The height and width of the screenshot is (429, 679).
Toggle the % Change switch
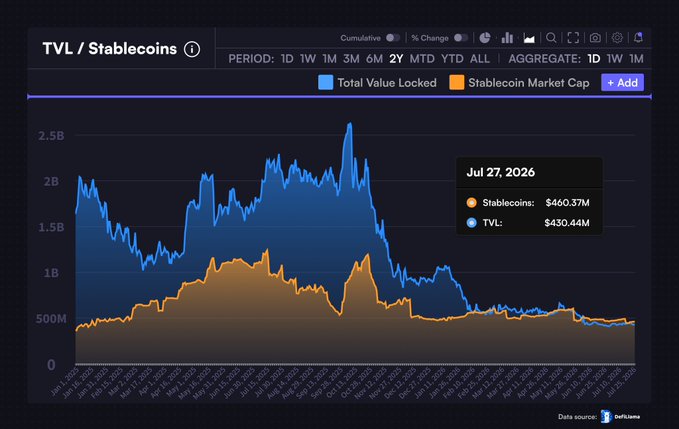[x=461, y=38]
